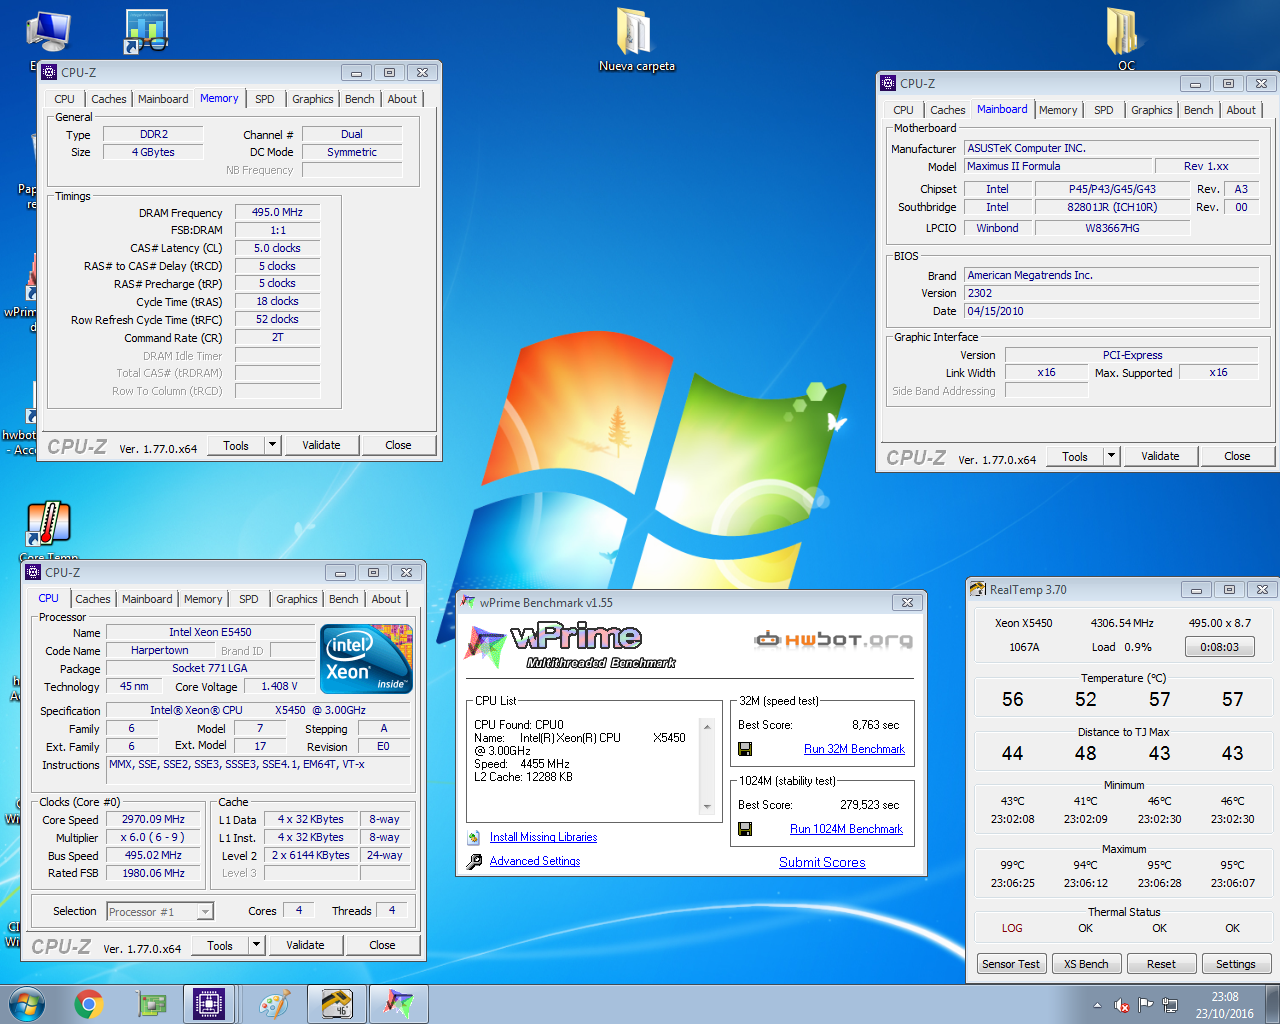
Task: Click the network tray icon
Action: 1170,1005
